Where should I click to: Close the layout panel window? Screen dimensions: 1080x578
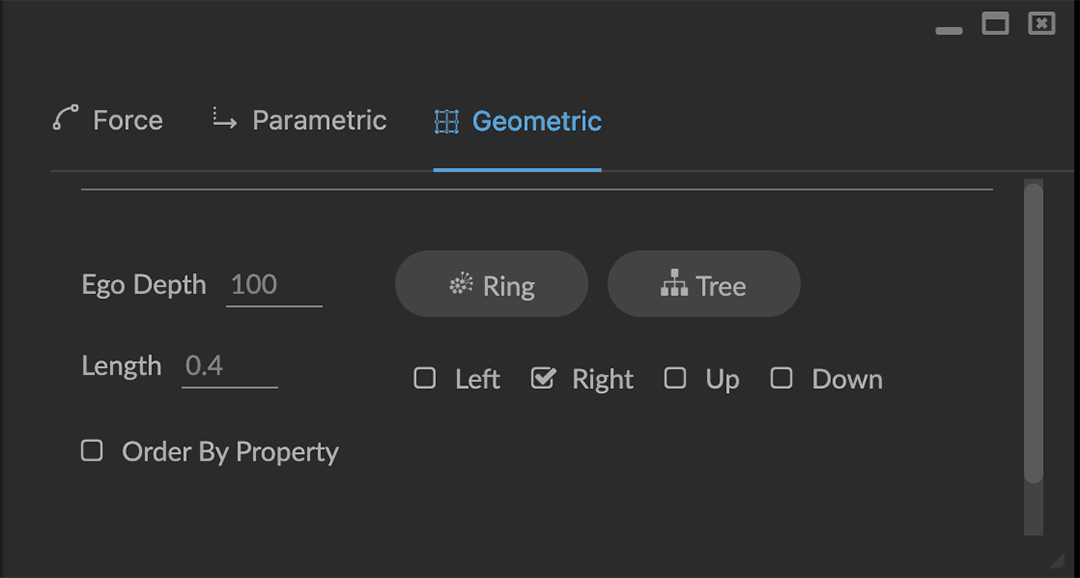1042,24
